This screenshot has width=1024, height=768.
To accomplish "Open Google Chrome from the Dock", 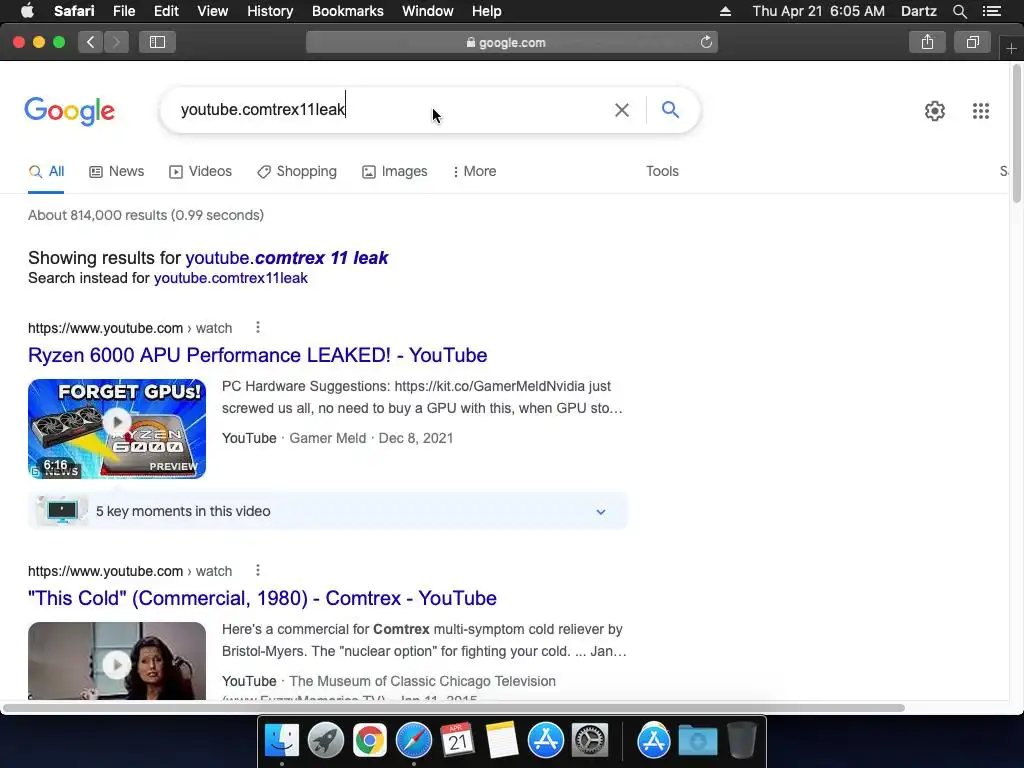I will 370,741.
